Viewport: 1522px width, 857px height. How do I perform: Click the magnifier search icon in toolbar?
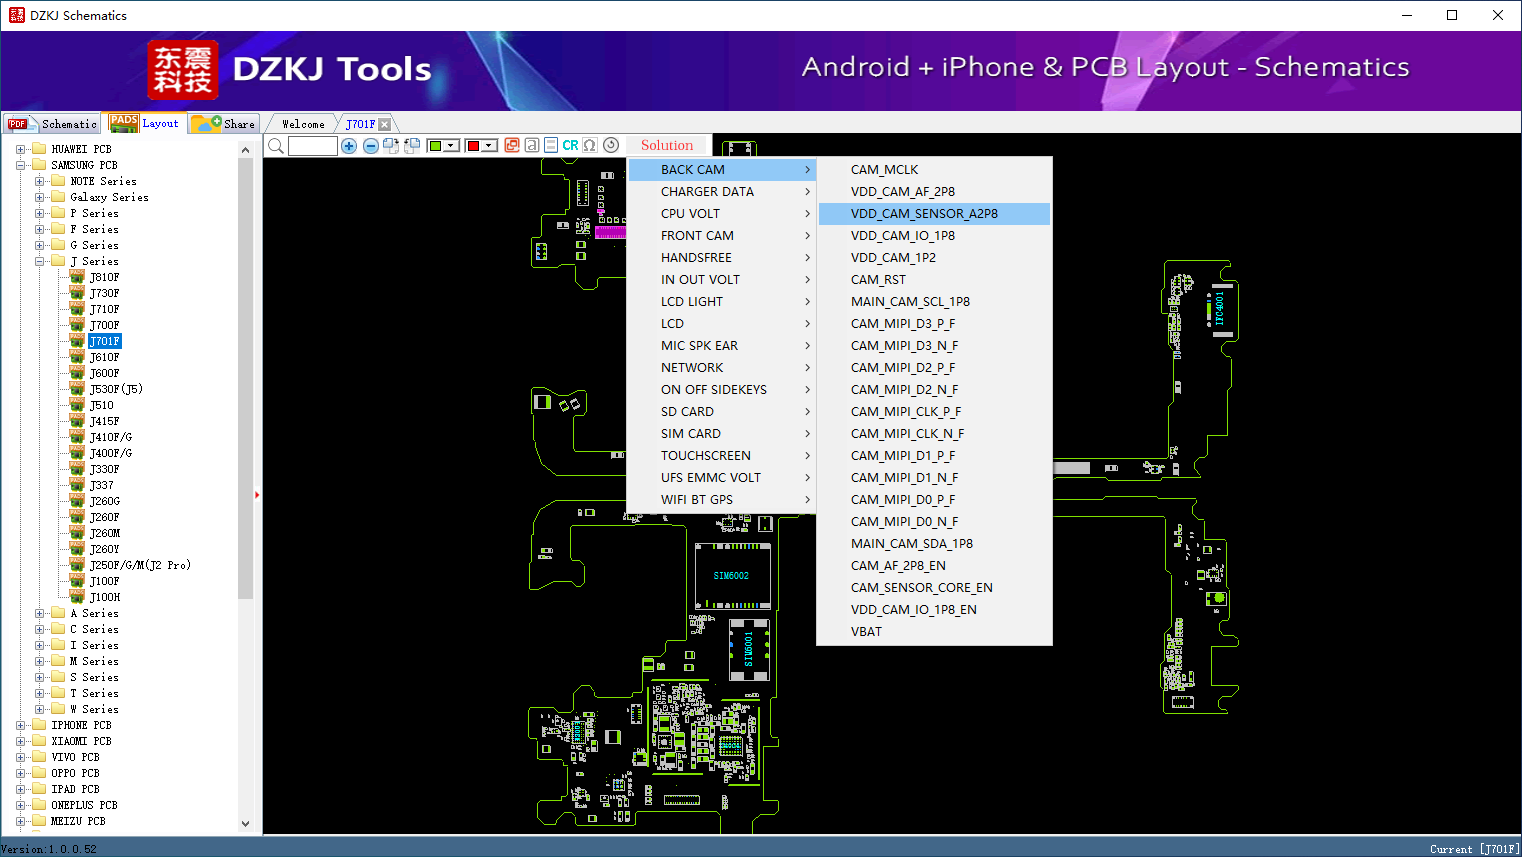[276, 146]
